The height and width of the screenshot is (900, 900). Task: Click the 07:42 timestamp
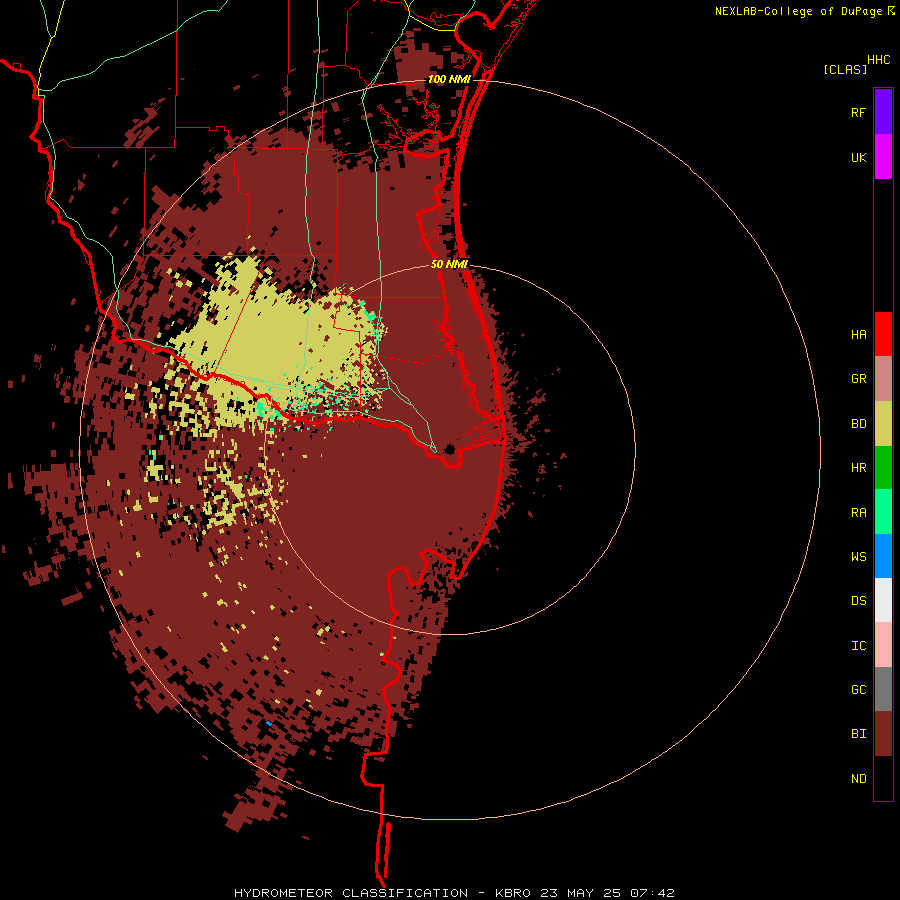coord(652,893)
